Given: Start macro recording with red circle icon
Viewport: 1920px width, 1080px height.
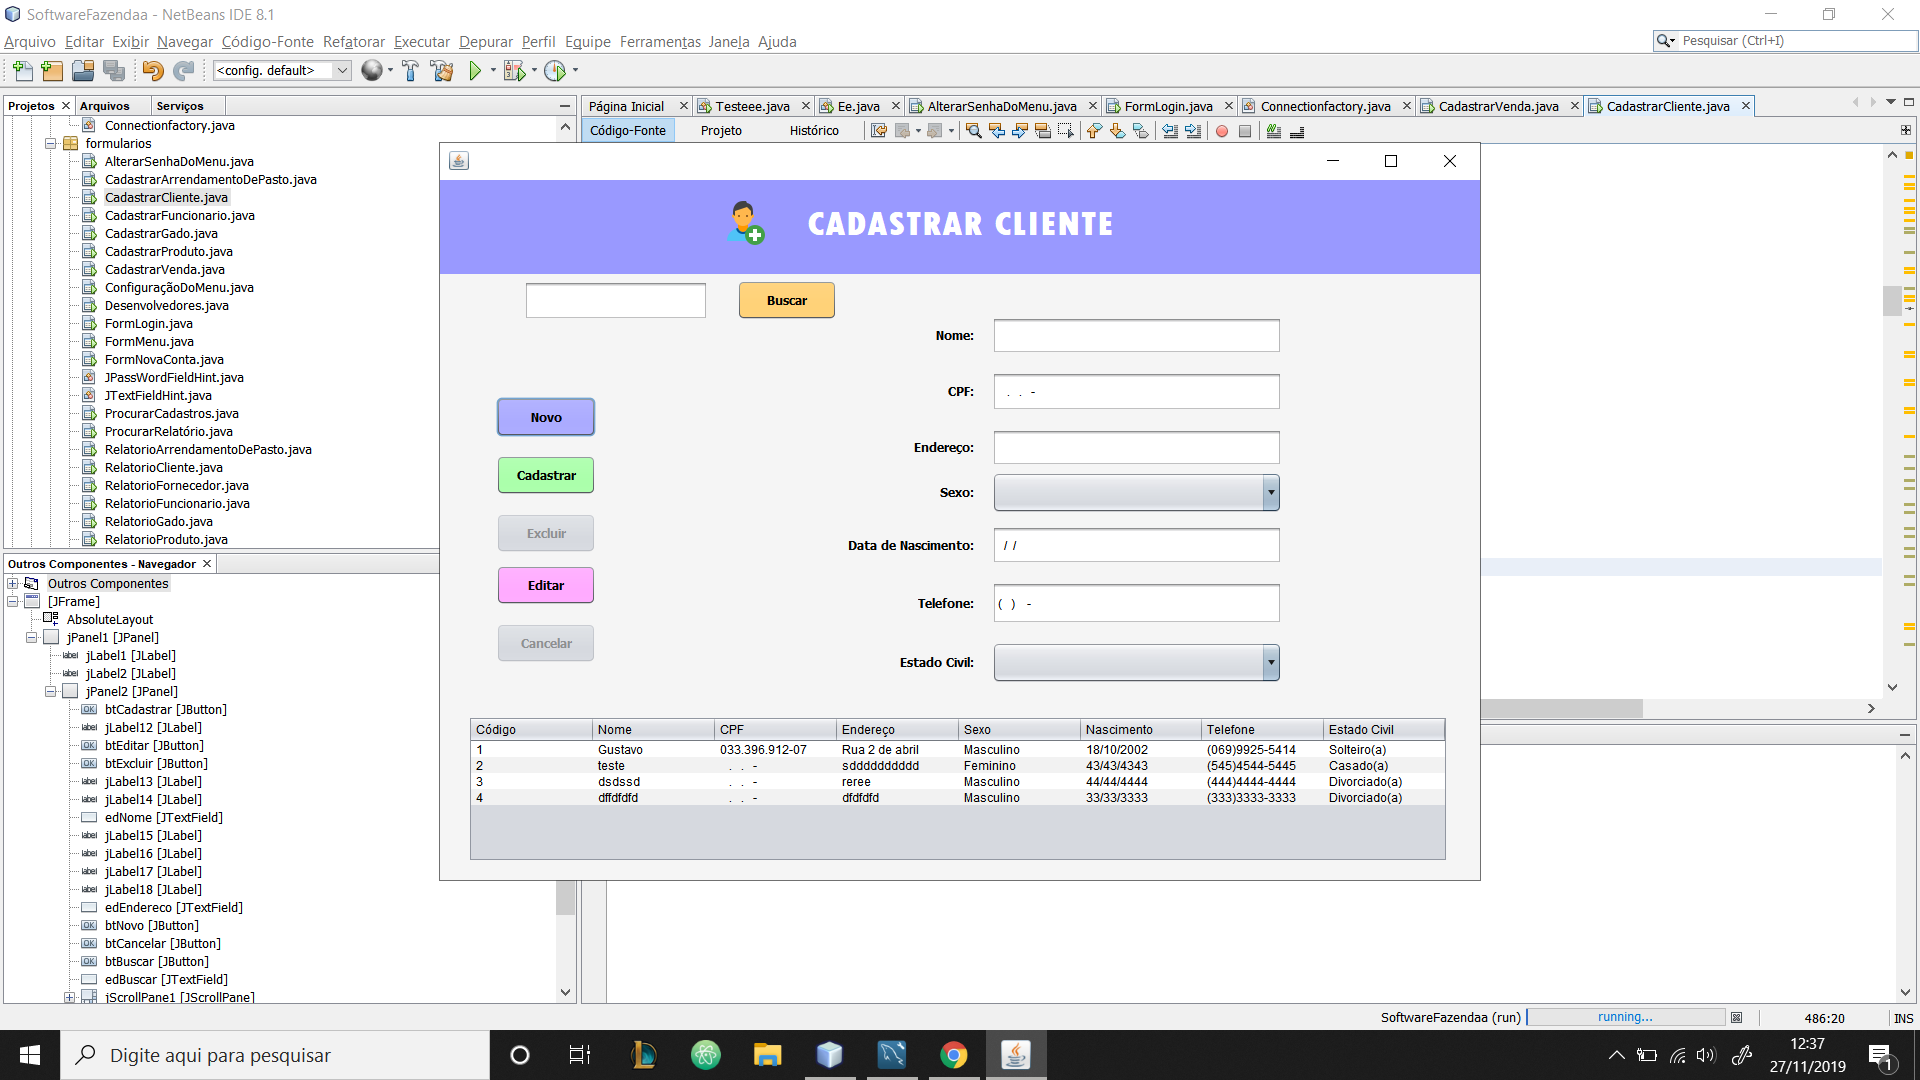Looking at the screenshot, I should point(1222,131).
